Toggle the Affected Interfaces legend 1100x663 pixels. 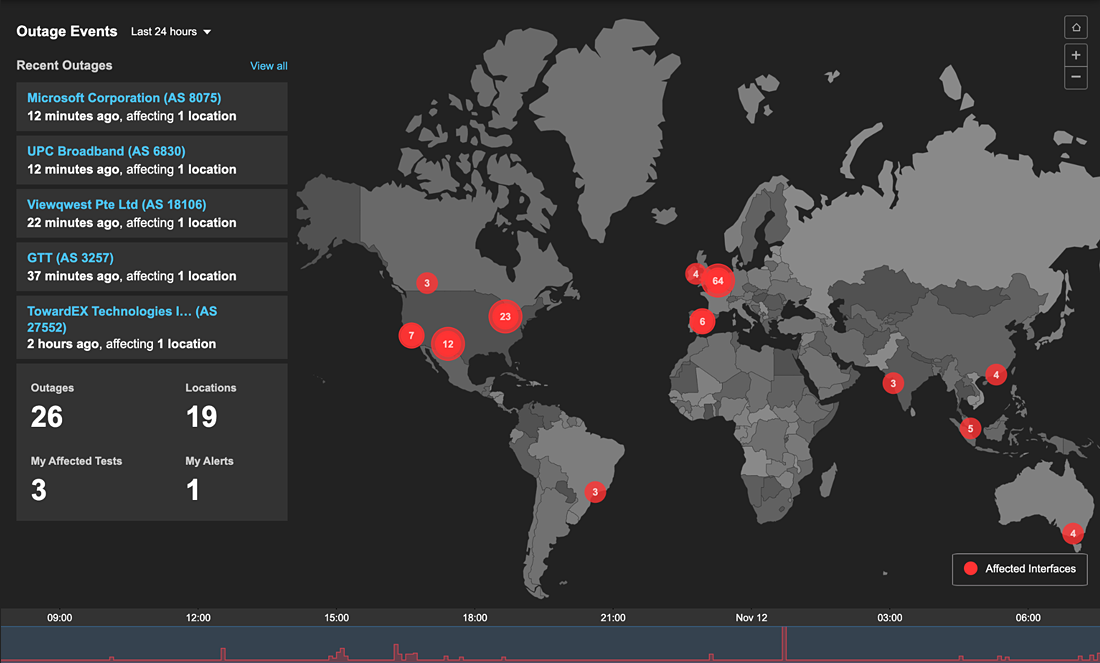[x=1019, y=568]
